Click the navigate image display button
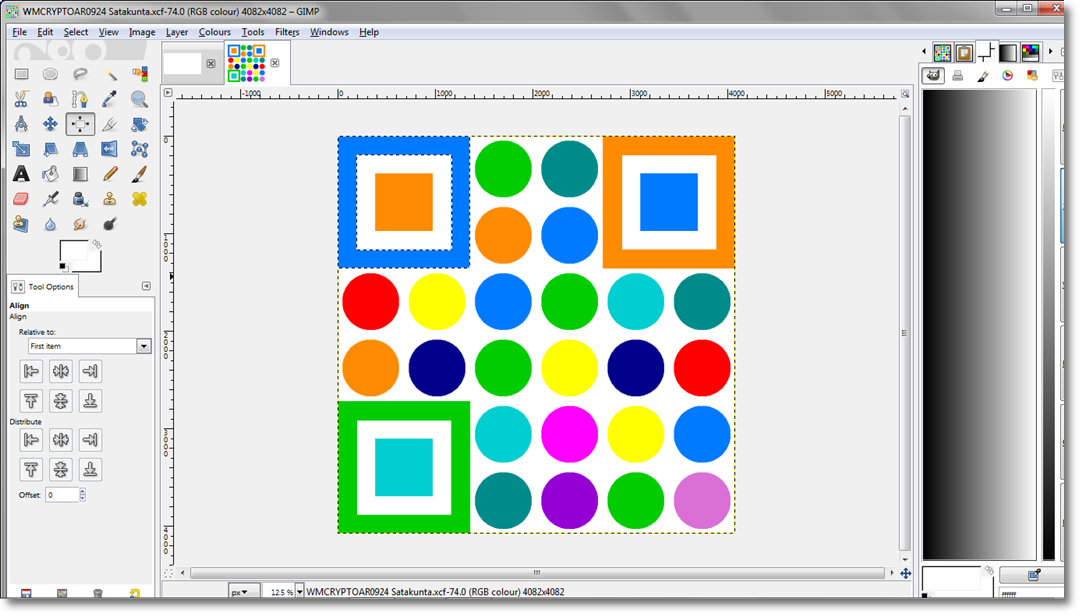The width and height of the screenshot is (1080, 615). tap(906, 573)
